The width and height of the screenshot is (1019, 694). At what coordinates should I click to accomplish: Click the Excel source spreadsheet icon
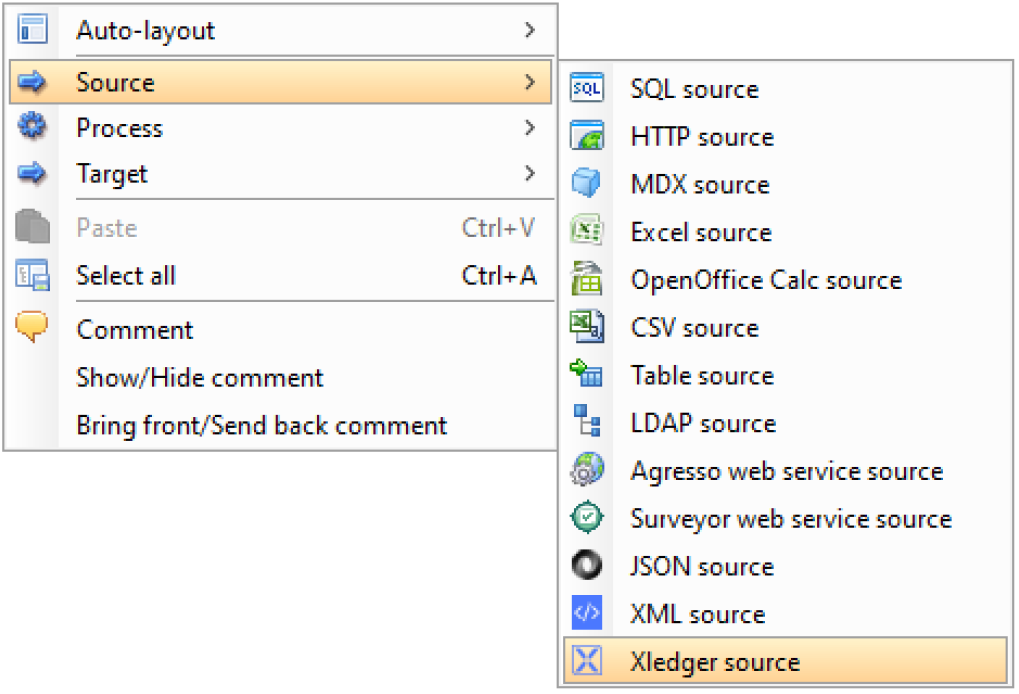click(x=586, y=232)
